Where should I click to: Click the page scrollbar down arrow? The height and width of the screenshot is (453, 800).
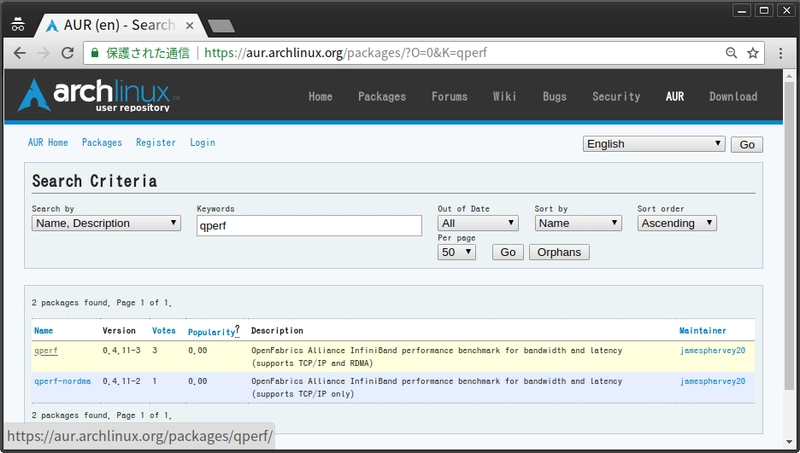[789, 442]
